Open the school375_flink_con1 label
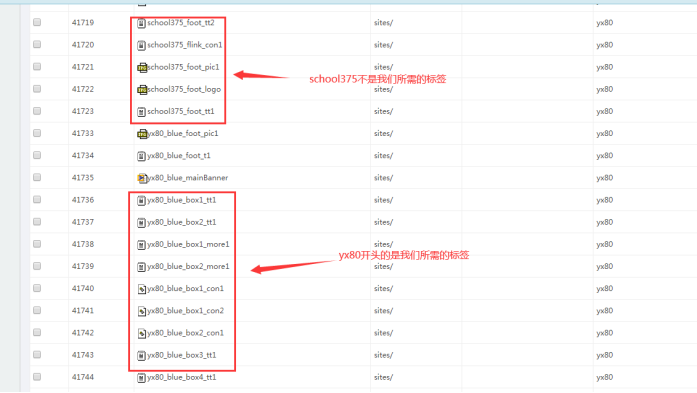Image resolution: width=697 pixels, height=393 pixels. click(x=184, y=45)
